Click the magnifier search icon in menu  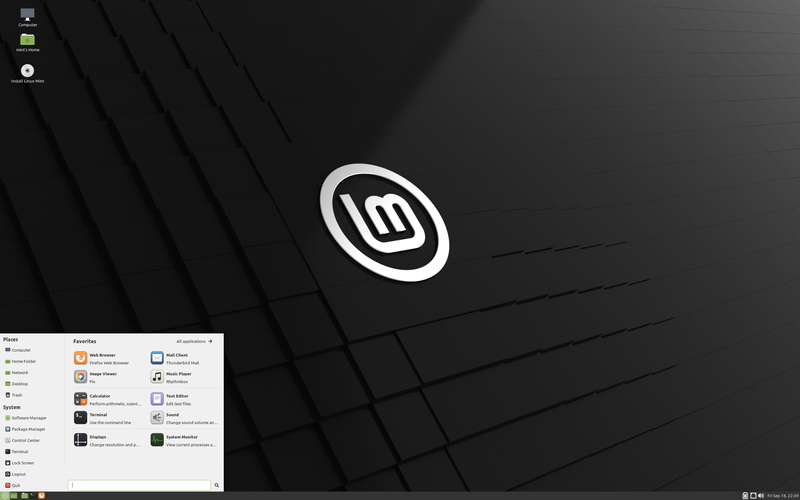[217, 485]
